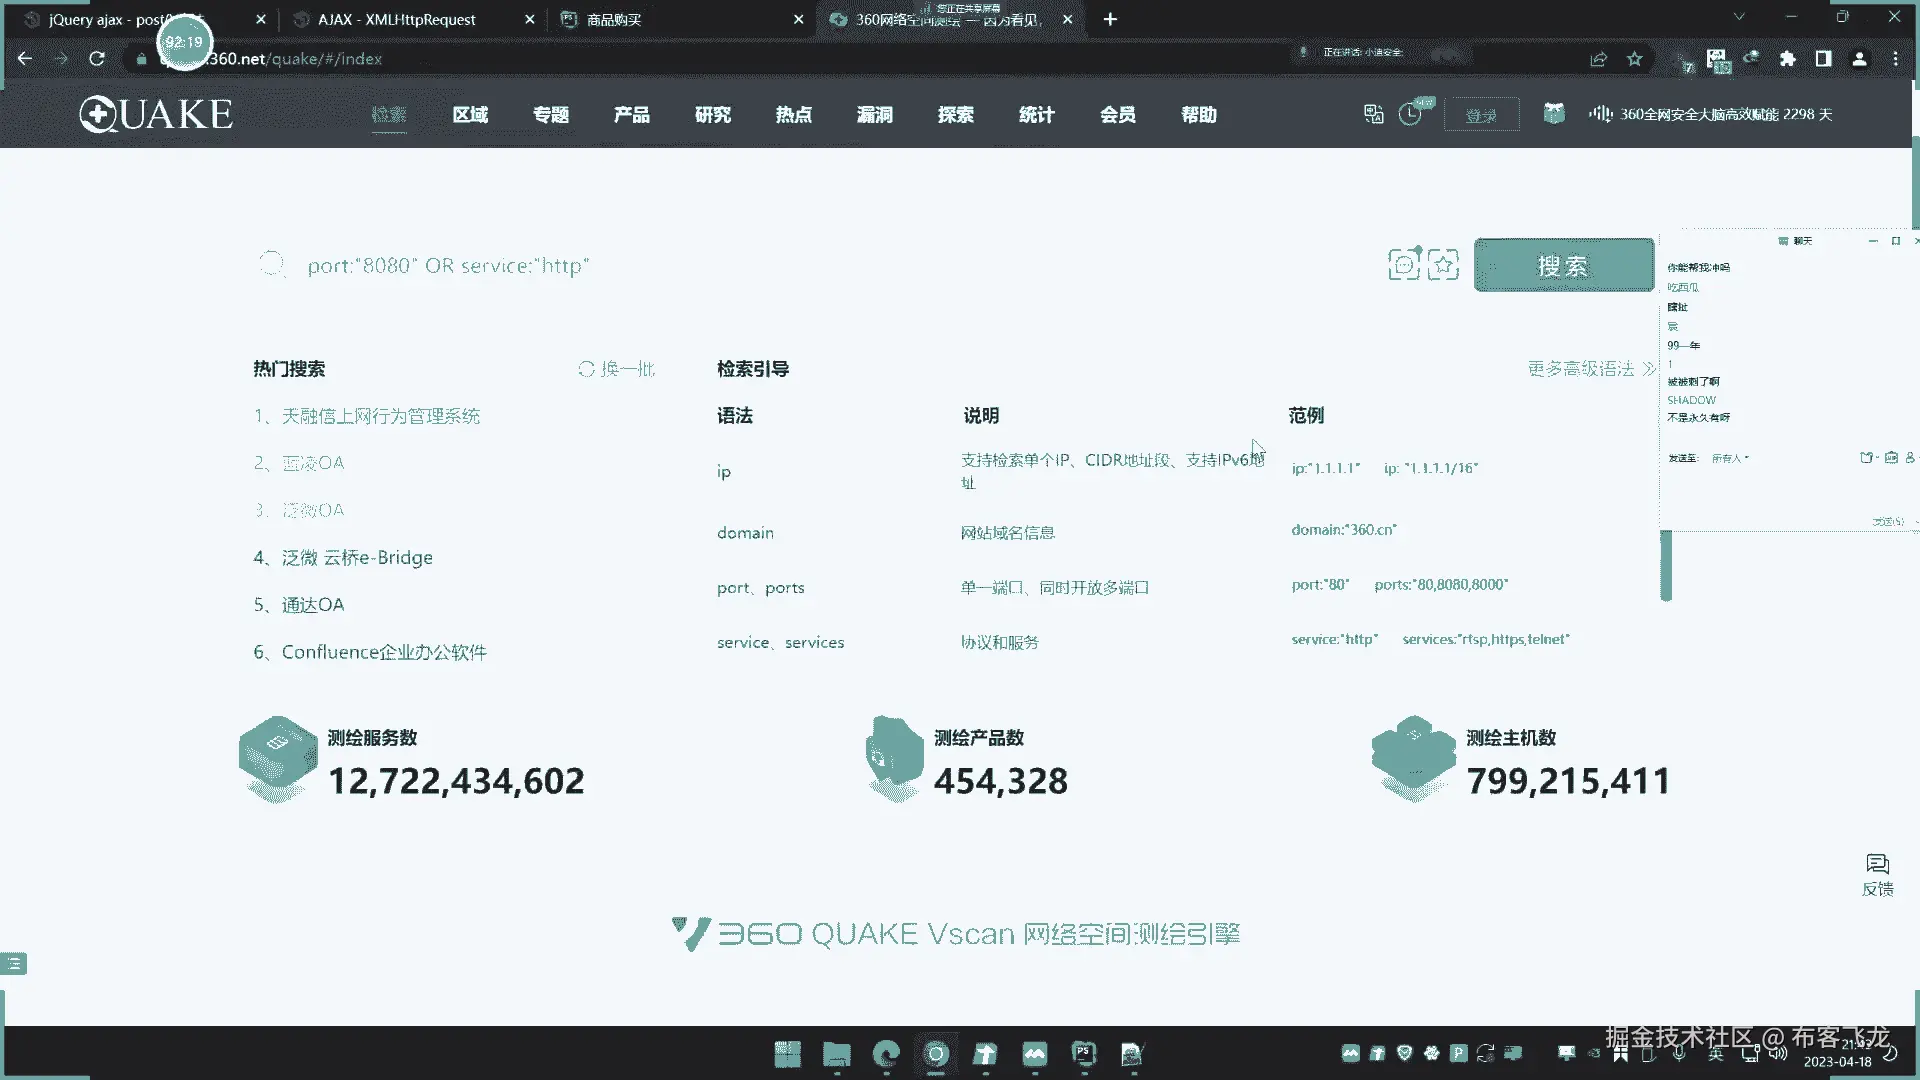Image resolution: width=1920 pixels, height=1080 pixels.
Task: Click the star favorites icon beside search
Action: 1443,265
